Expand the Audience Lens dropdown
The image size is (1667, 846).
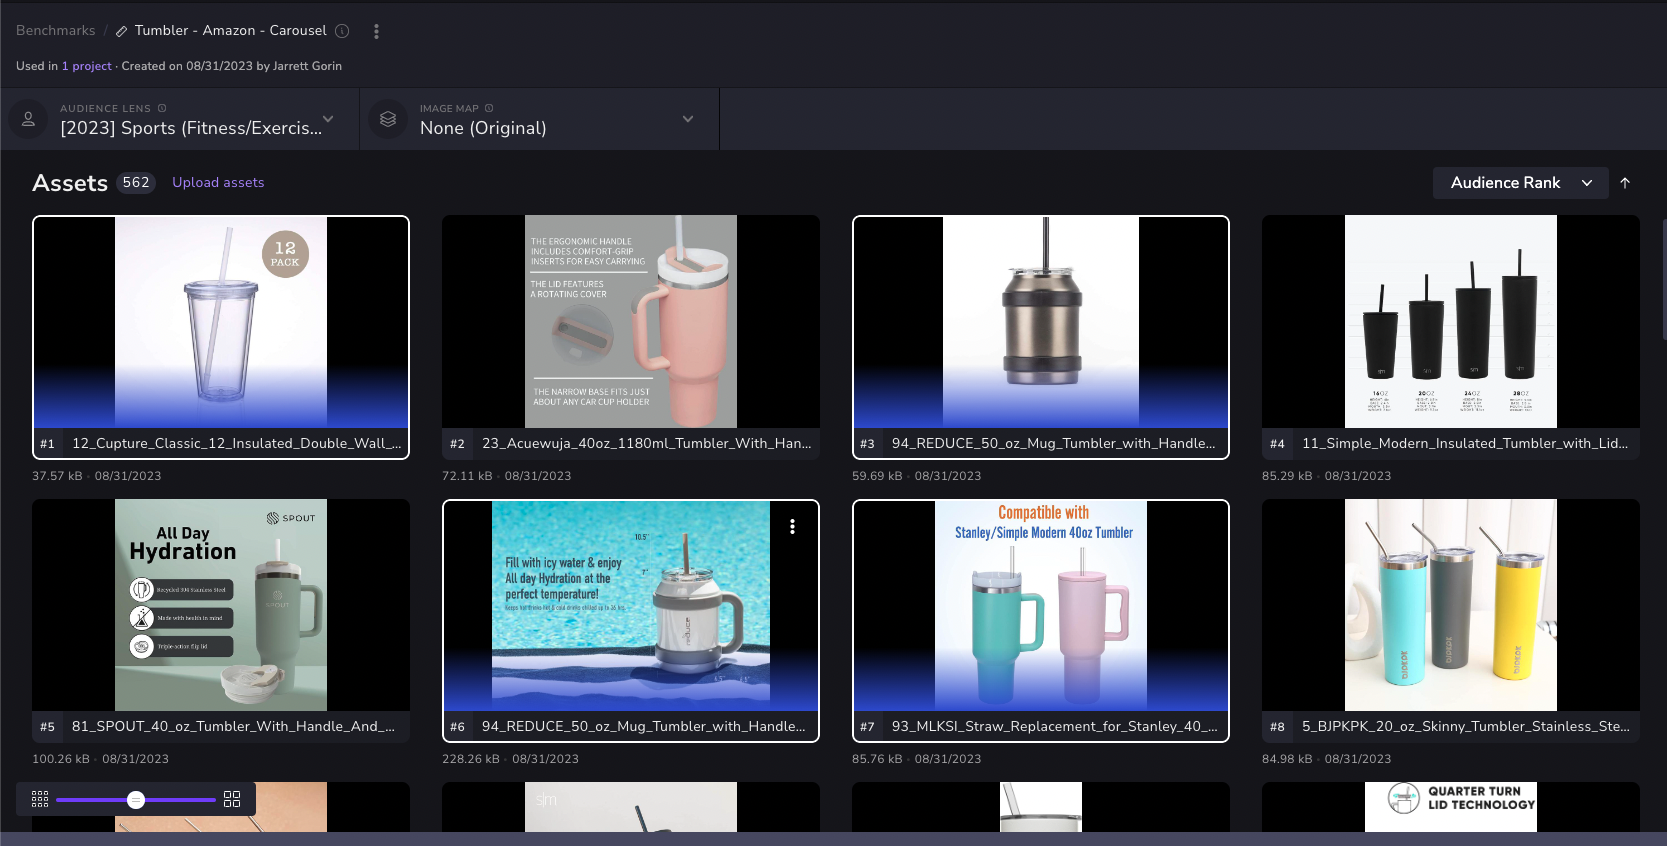[x=328, y=119]
